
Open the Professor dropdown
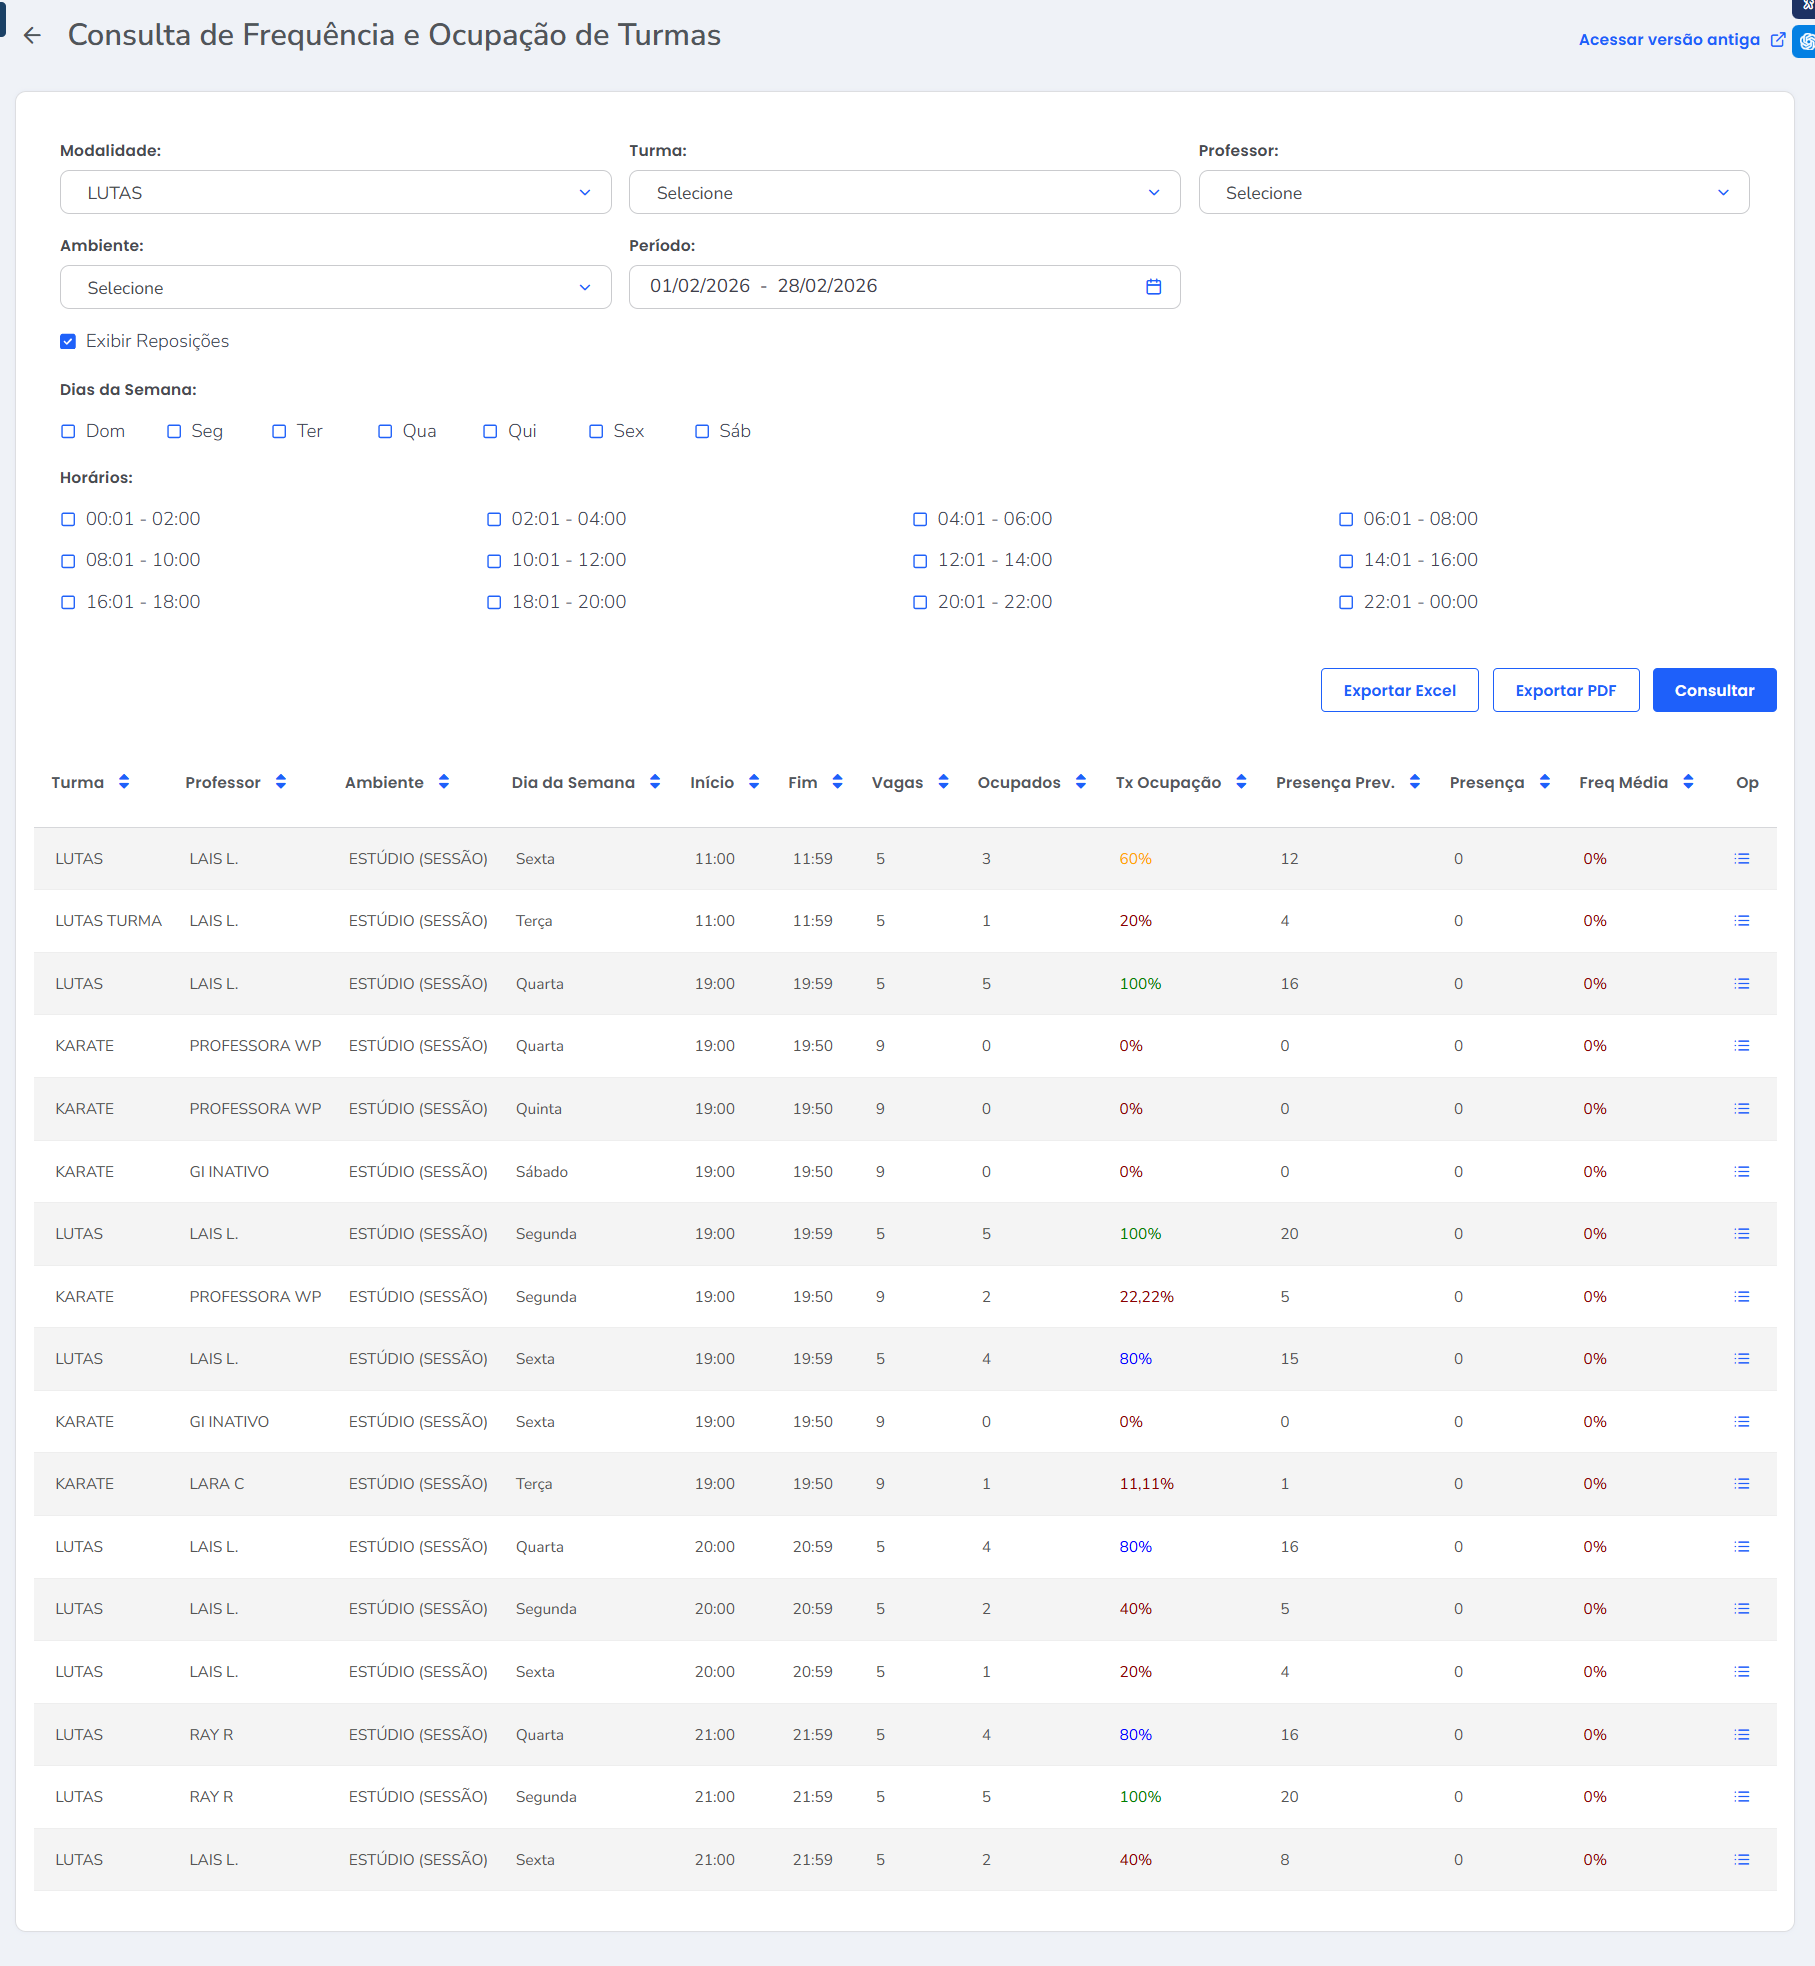[x=1473, y=192]
